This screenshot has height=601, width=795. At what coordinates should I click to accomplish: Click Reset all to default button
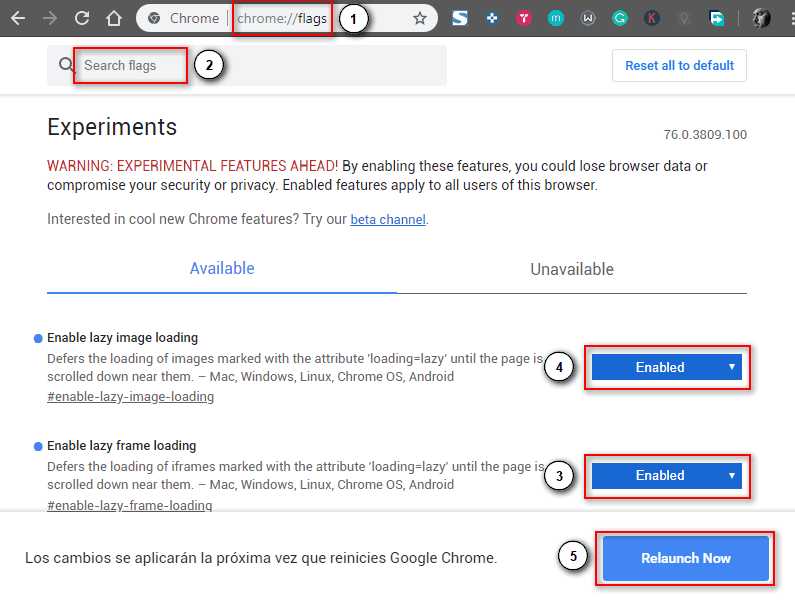pyautogui.click(x=679, y=65)
